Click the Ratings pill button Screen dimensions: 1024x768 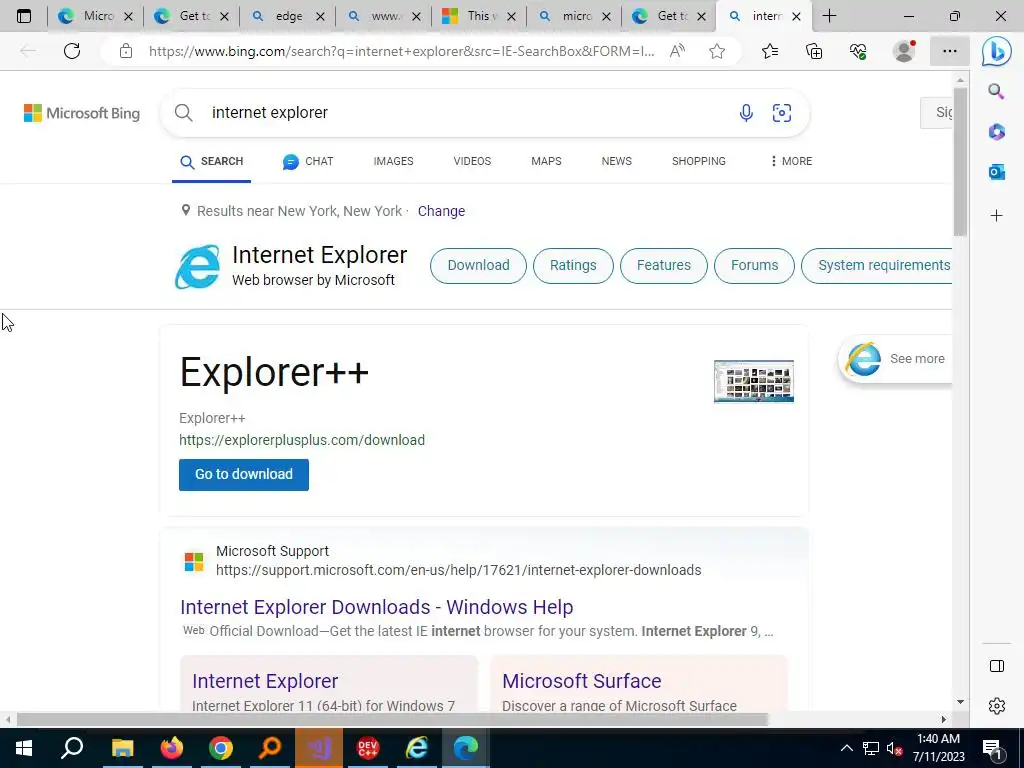[x=573, y=266]
